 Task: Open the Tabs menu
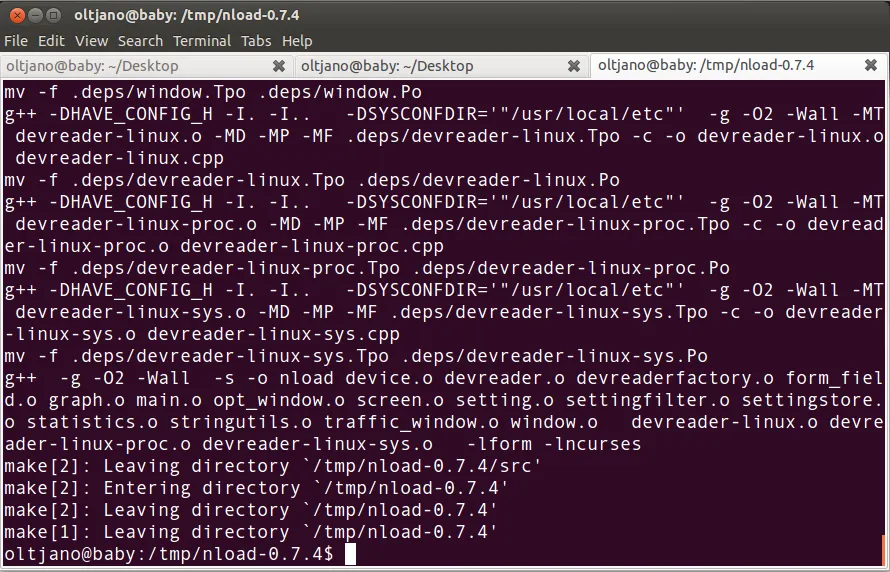tap(256, 41)
